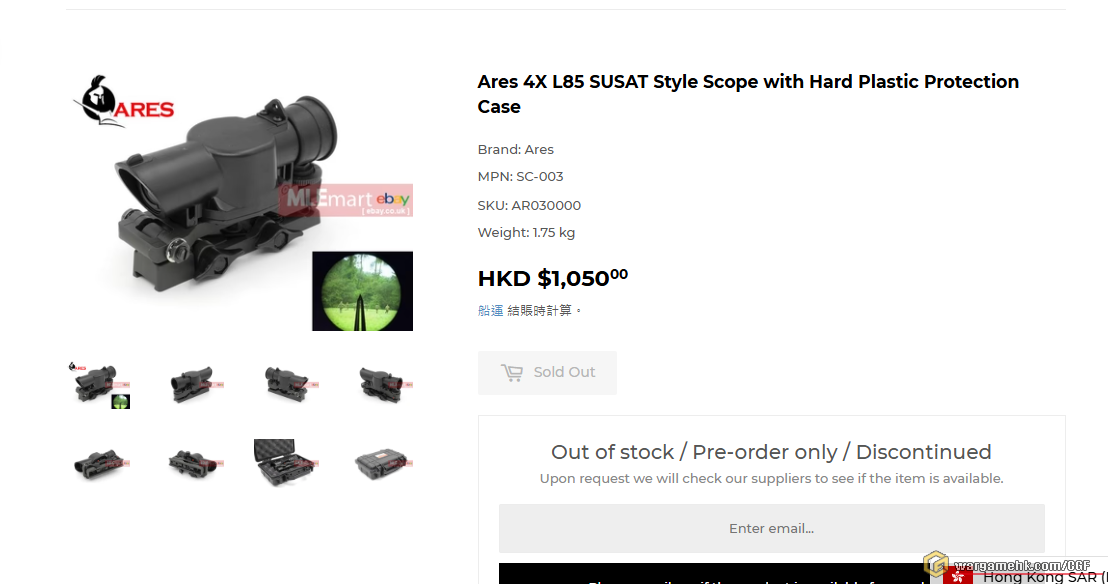Focus the Enter email input field
This screenshot has width=1108, height=584.
click(x=771, y=528)
